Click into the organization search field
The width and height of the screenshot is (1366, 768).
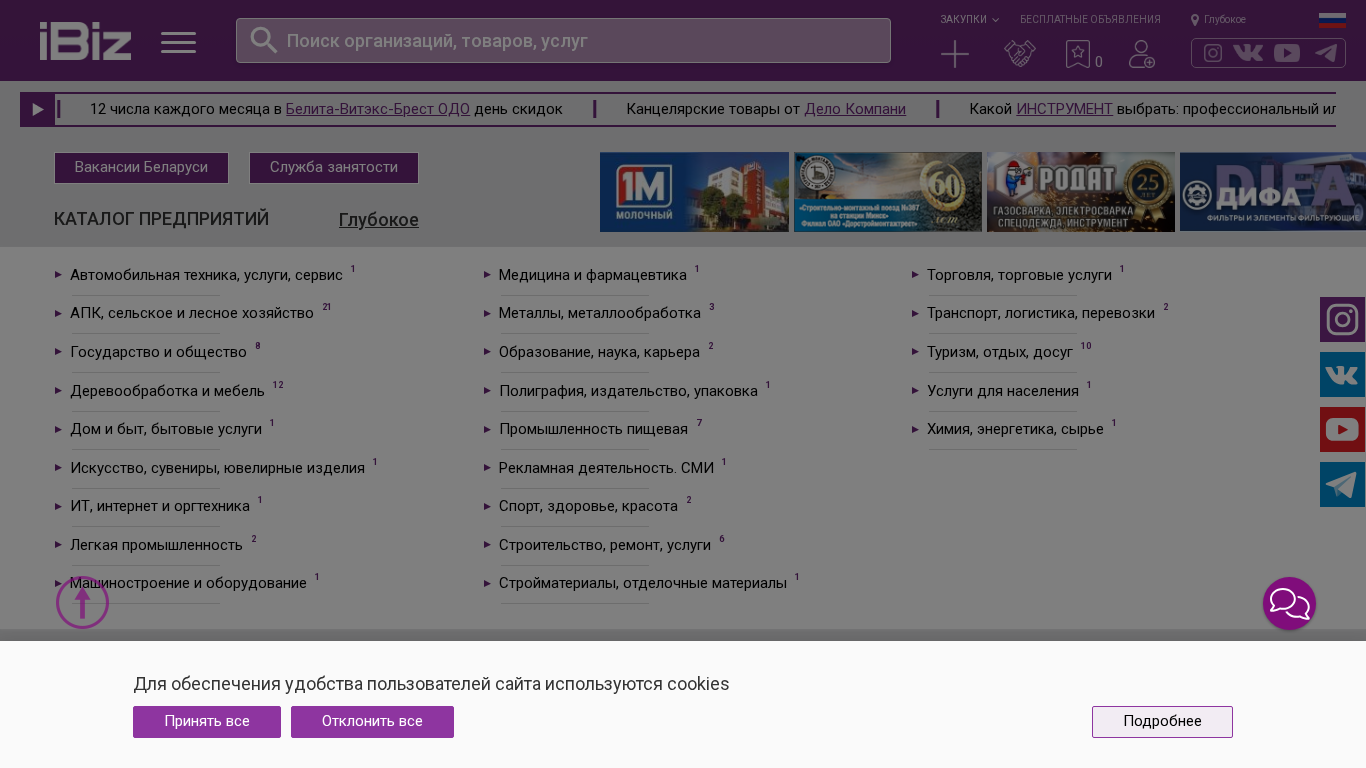coord(563,41)
